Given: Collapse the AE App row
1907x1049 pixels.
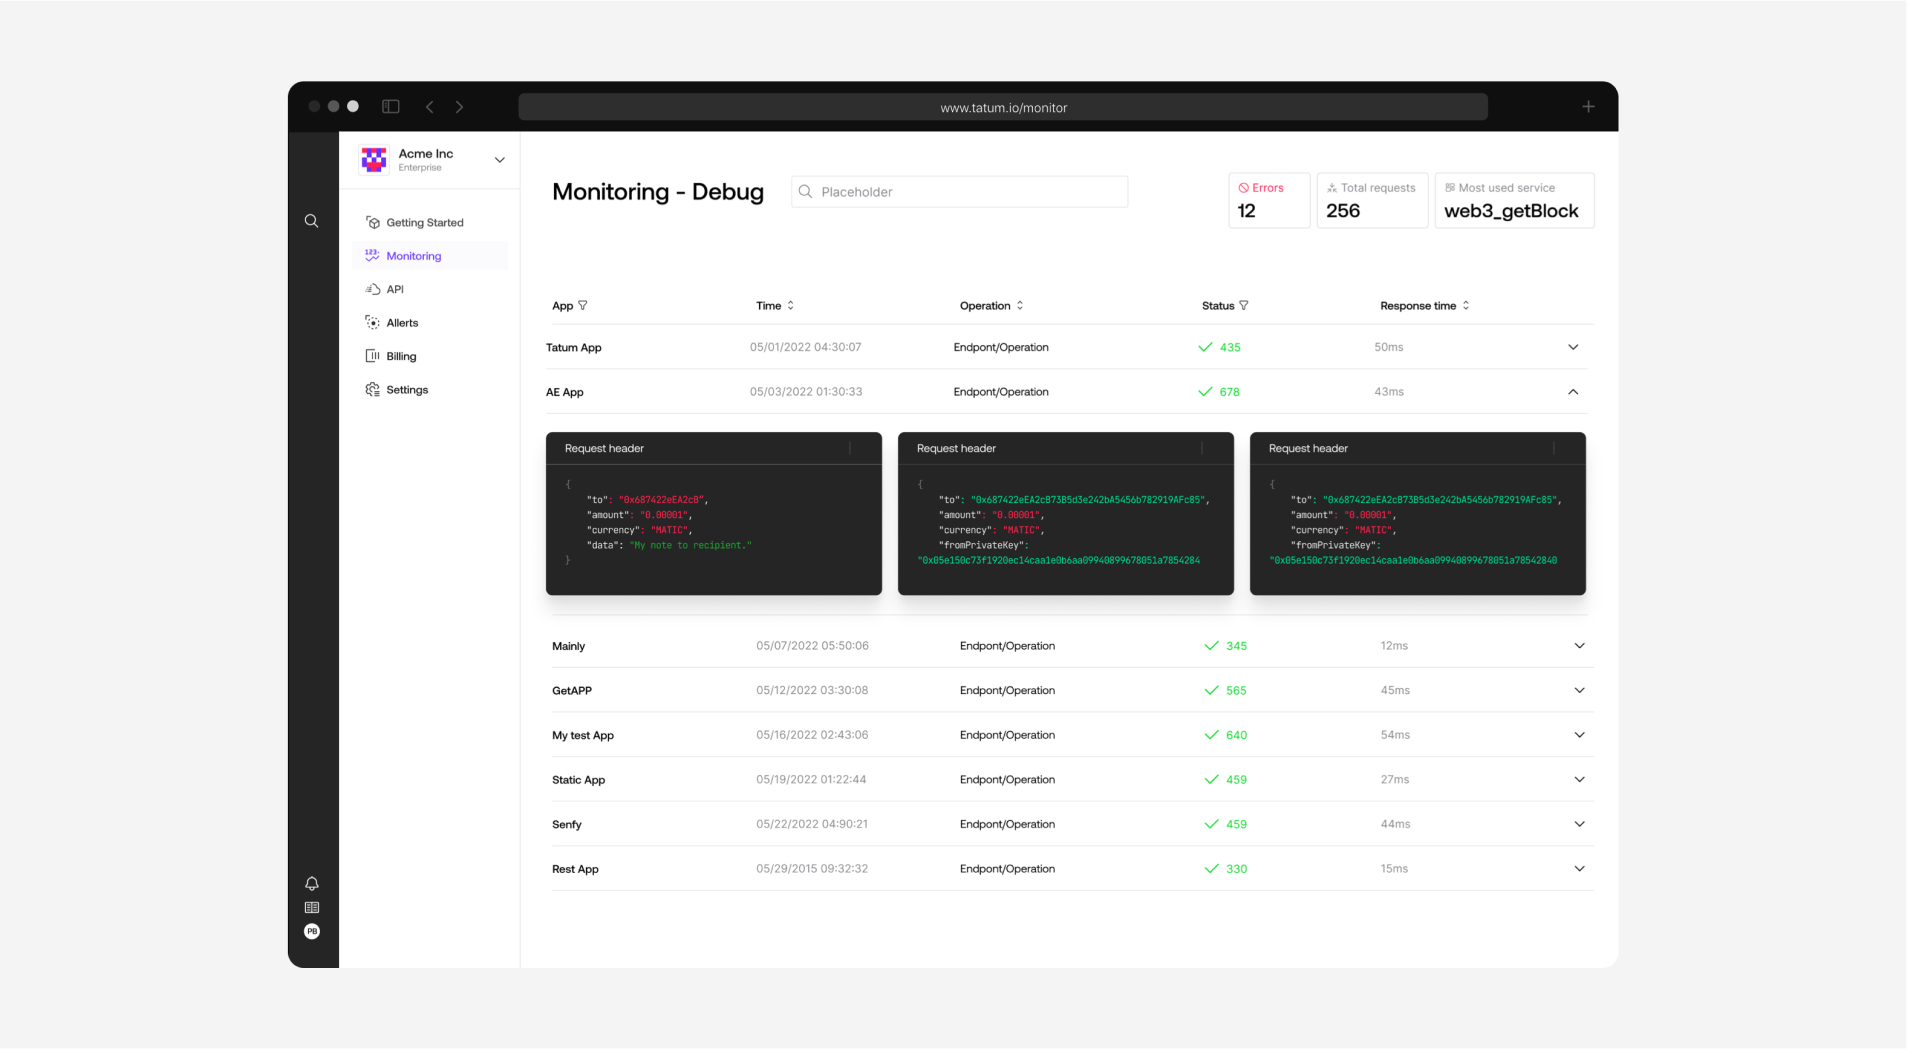Looking at the screenshot, I should 1573,392.
